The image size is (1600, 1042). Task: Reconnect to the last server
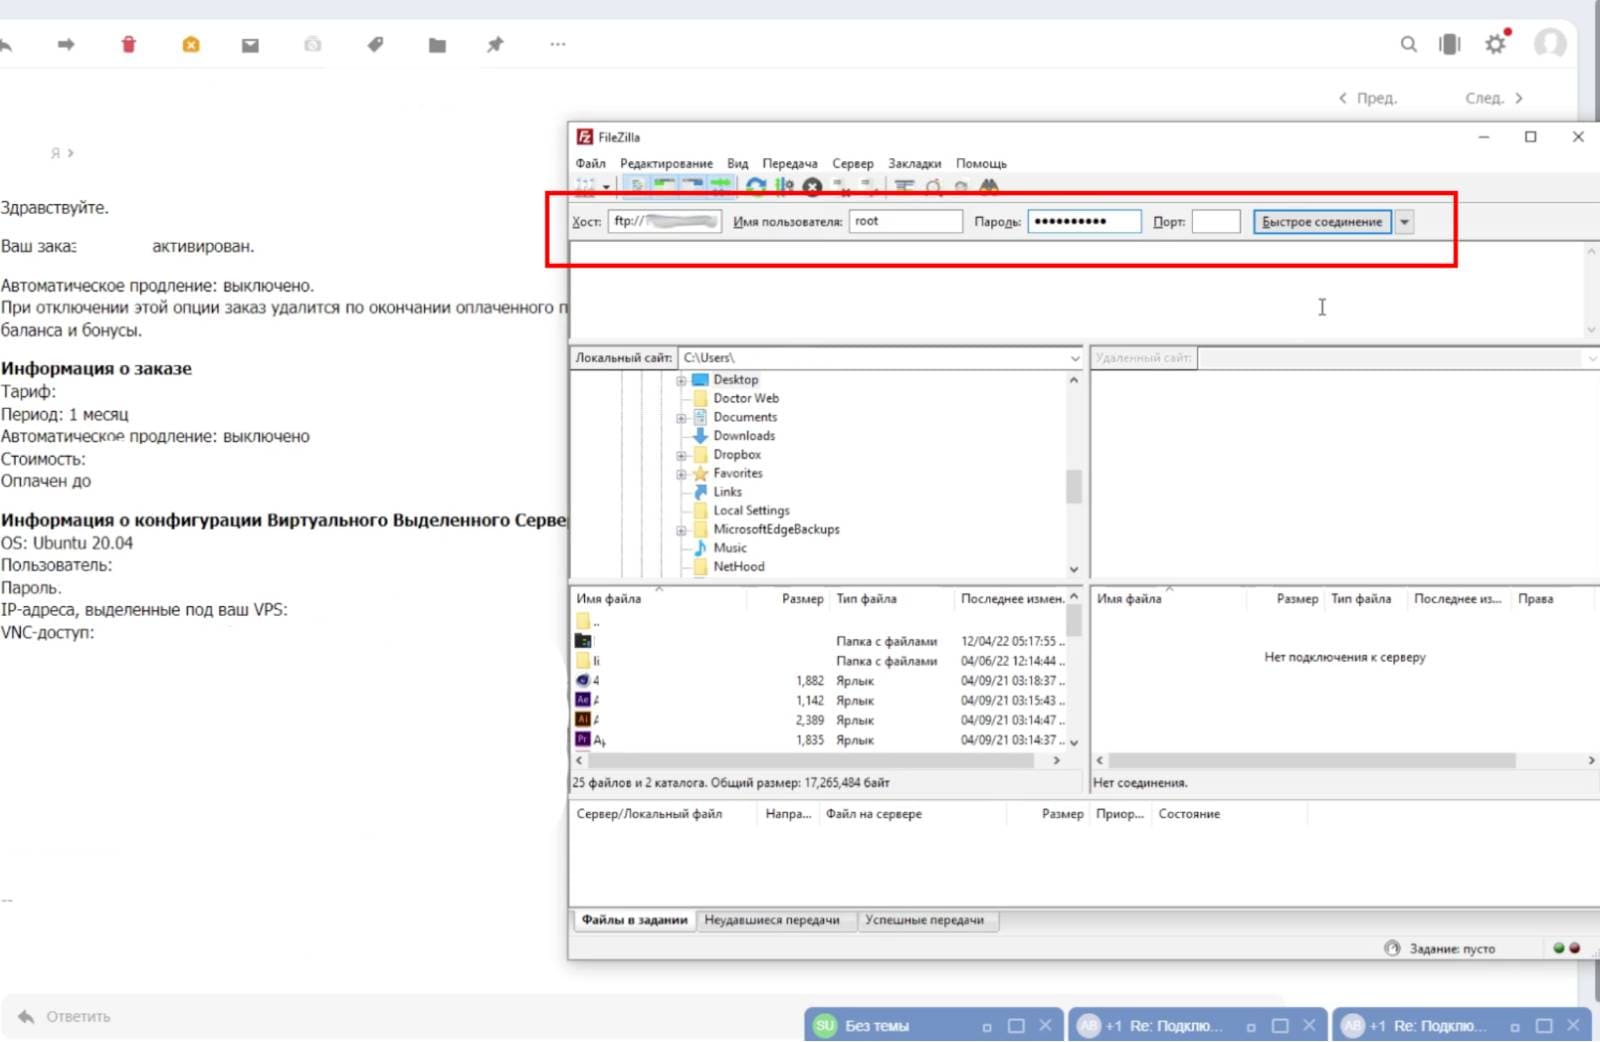pyautogui.click(x=869, y=185)
